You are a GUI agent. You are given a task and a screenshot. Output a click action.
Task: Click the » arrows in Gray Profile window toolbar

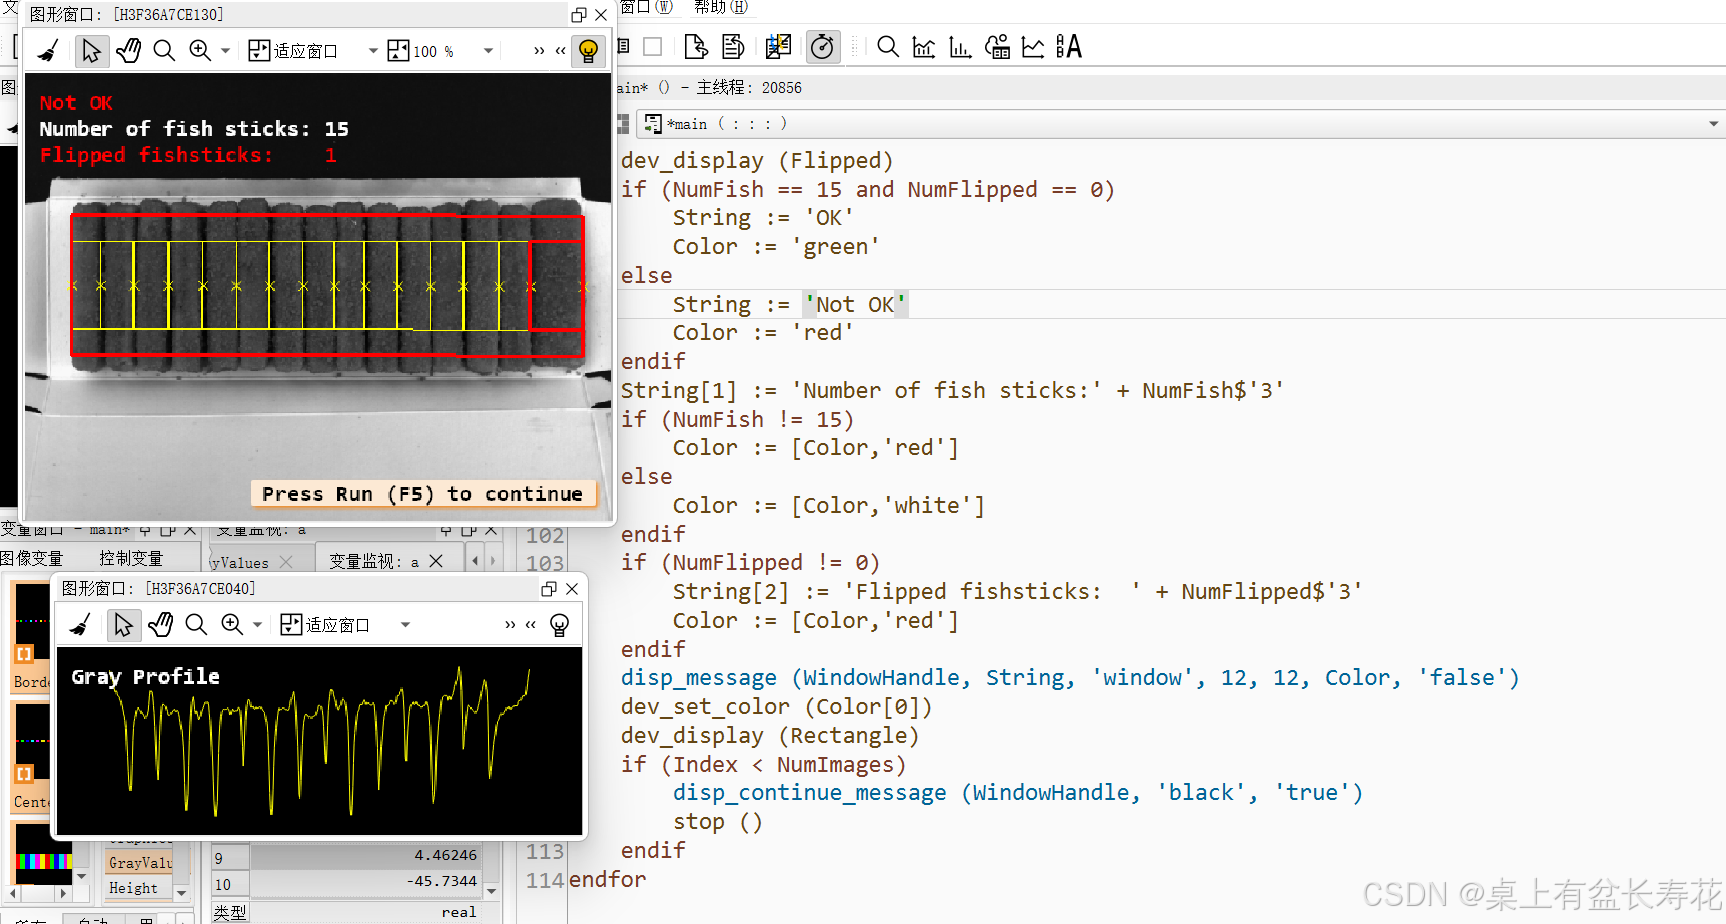510,625
